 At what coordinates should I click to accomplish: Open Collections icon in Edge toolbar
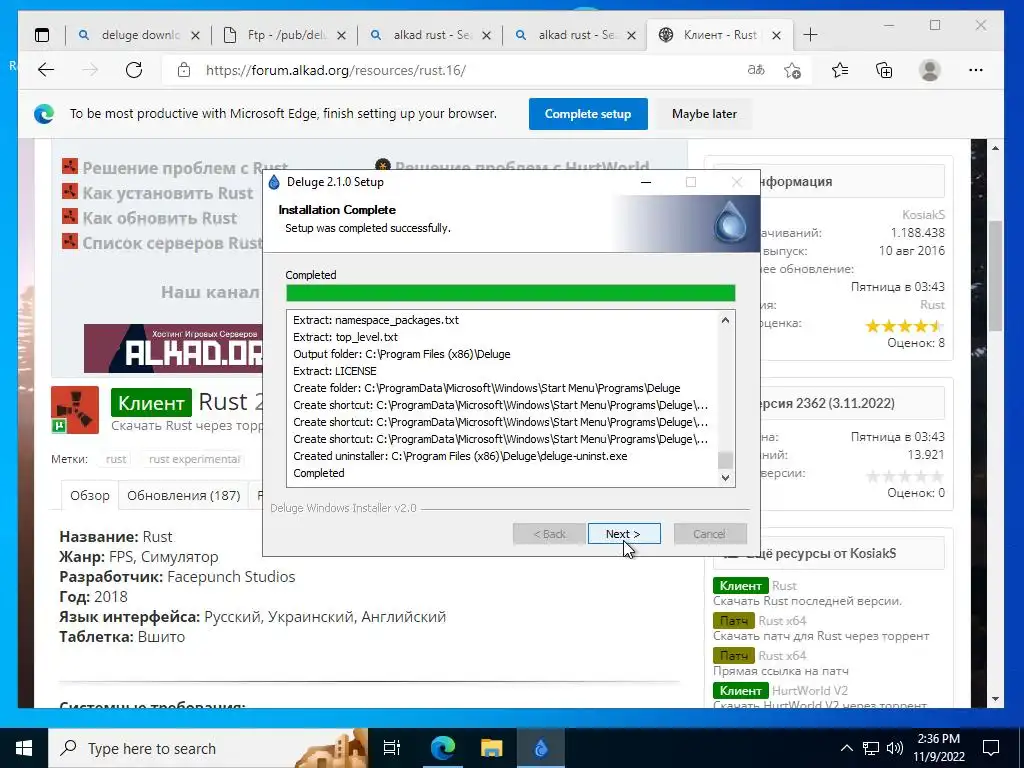(884, 70)
